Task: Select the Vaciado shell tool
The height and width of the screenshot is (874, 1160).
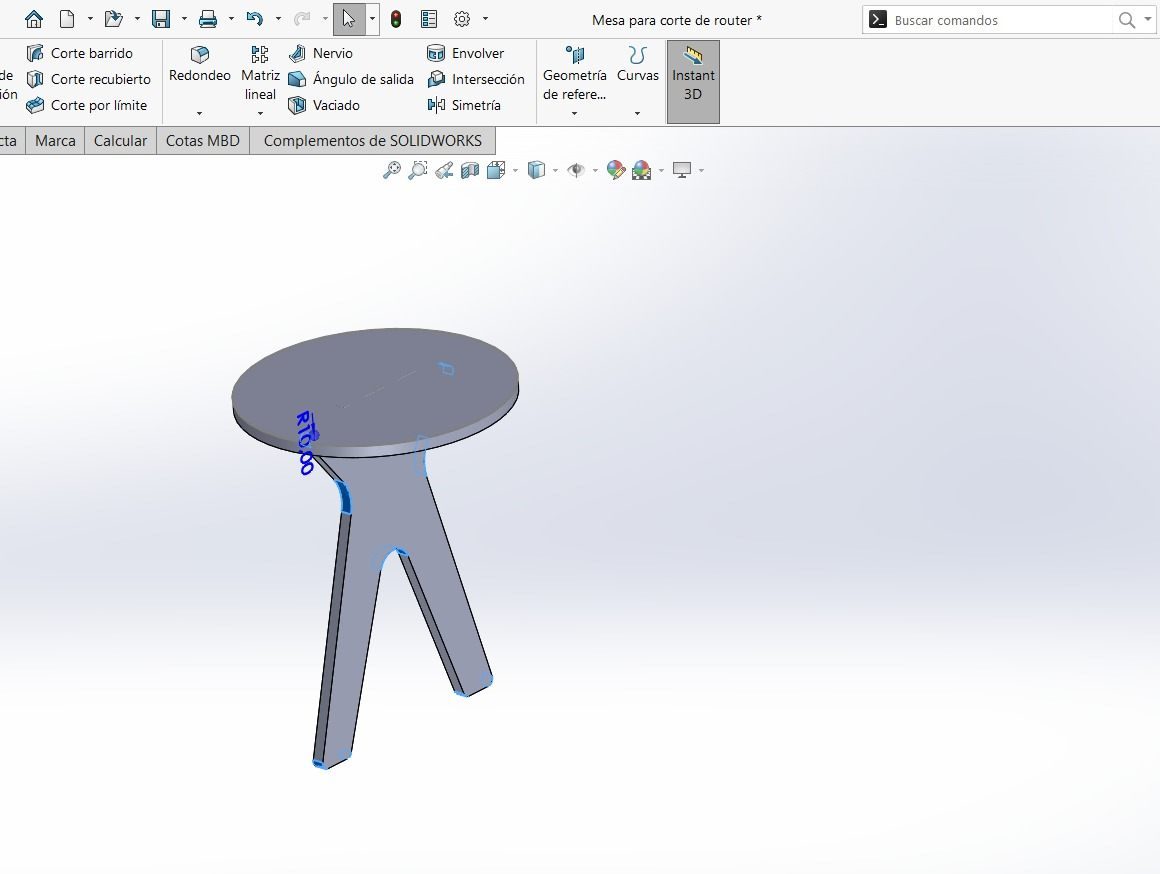Action: [324, 105]
